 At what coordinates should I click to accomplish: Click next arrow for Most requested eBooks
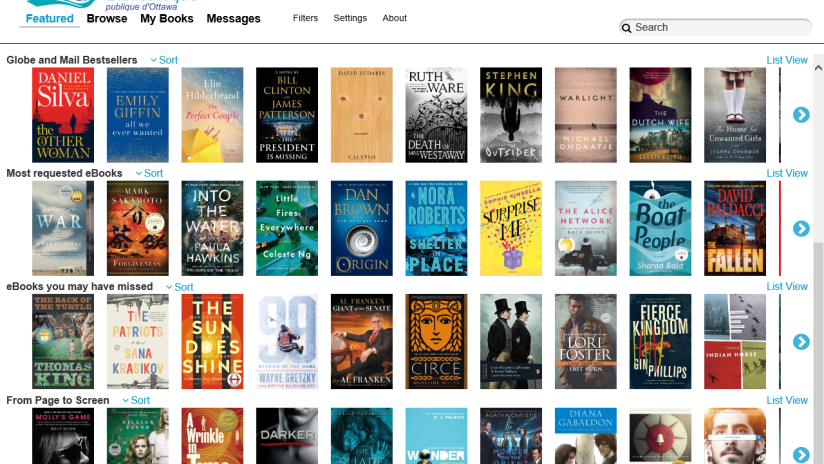coord(801,229)
